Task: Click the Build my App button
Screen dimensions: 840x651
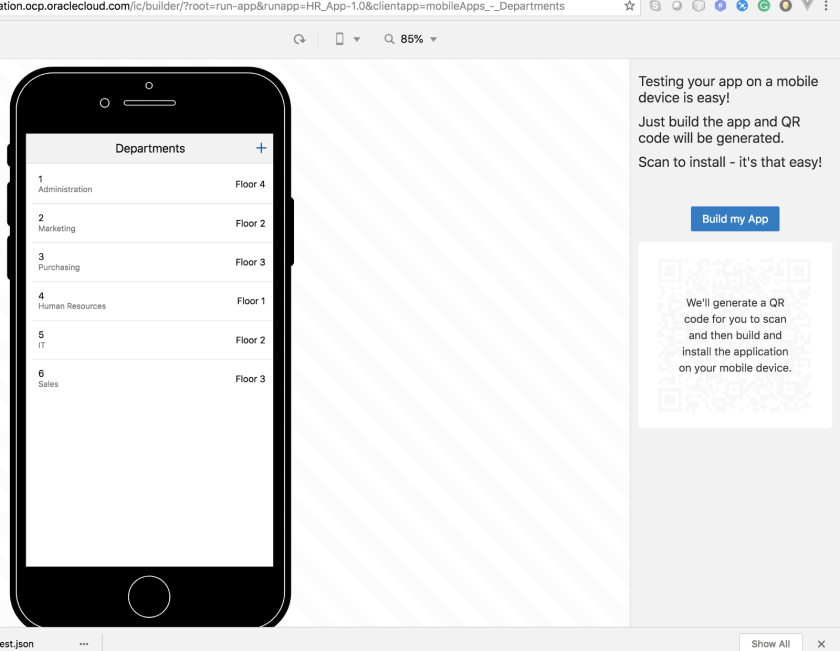Action: click(x=734, y=219)
